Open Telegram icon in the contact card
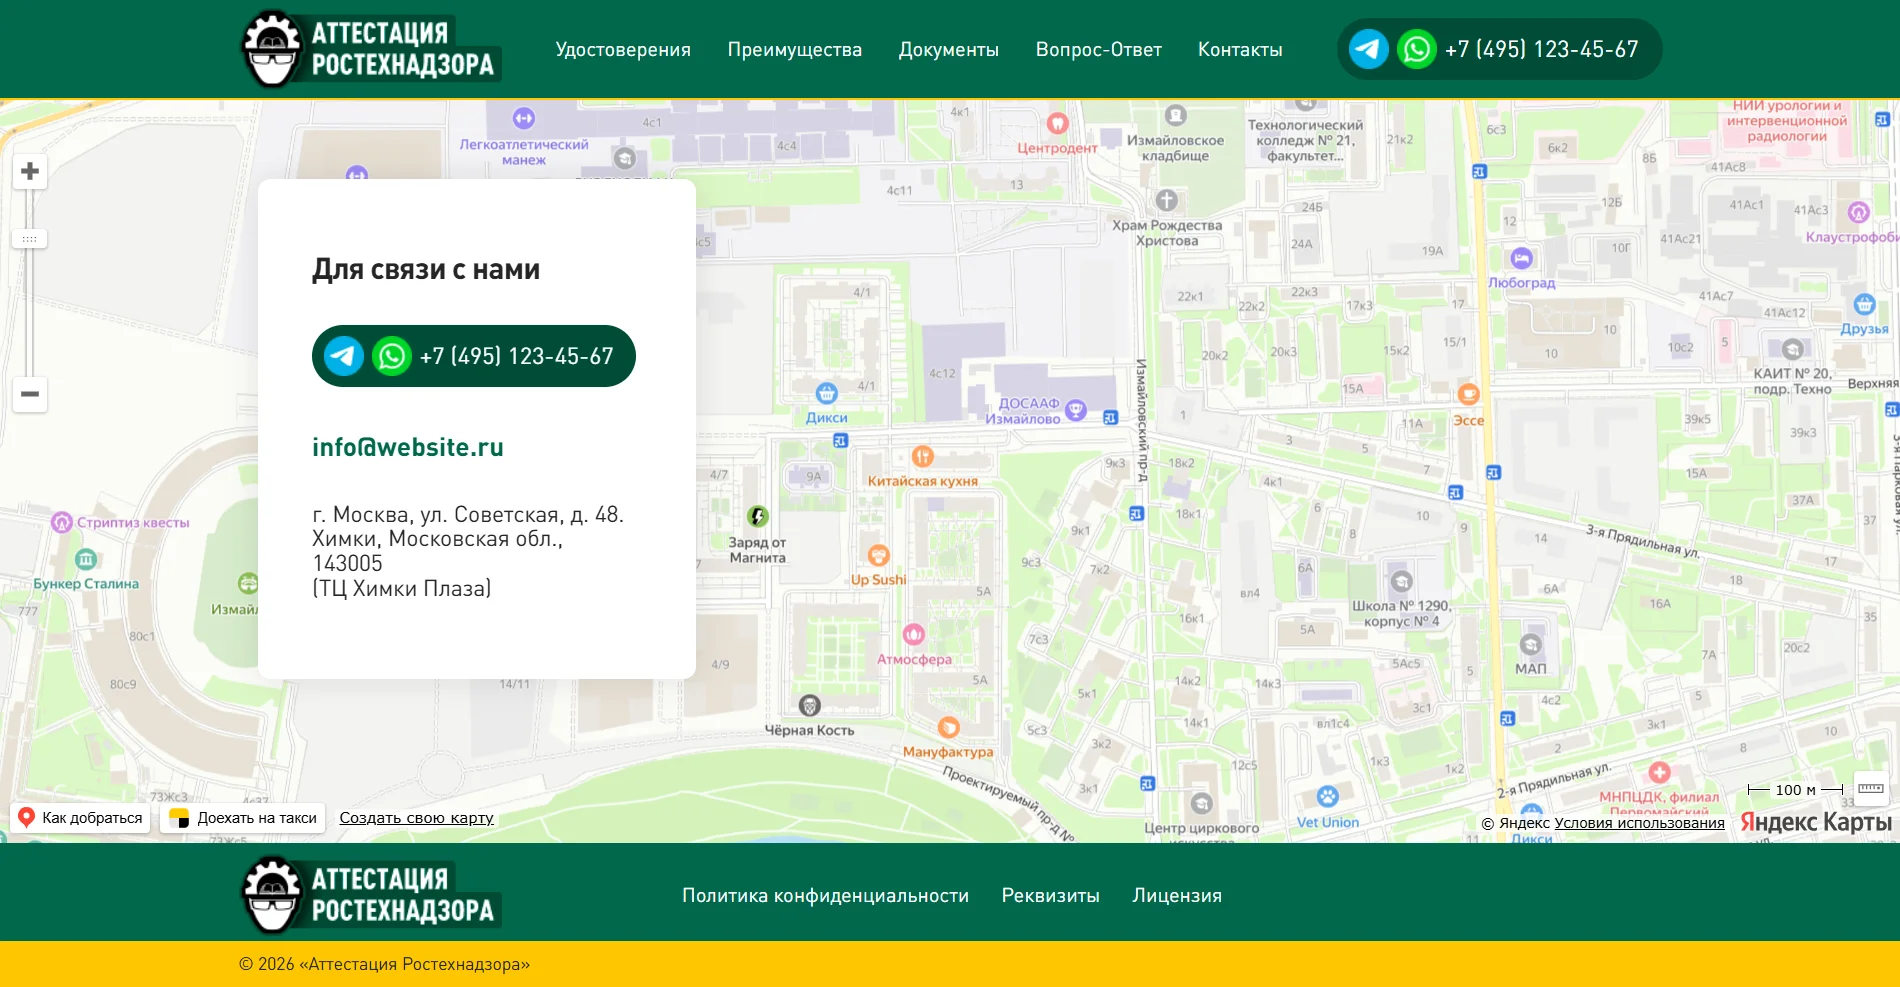 tap(343, 356)
